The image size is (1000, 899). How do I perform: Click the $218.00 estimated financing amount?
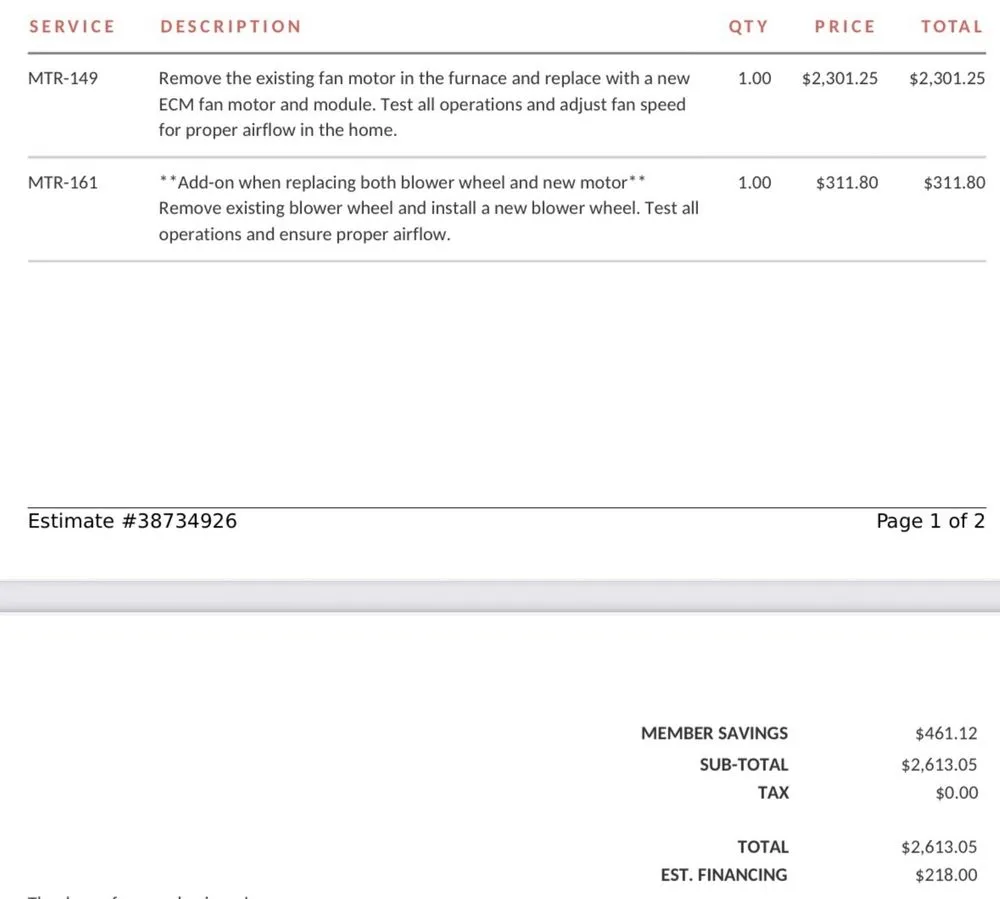946,875
